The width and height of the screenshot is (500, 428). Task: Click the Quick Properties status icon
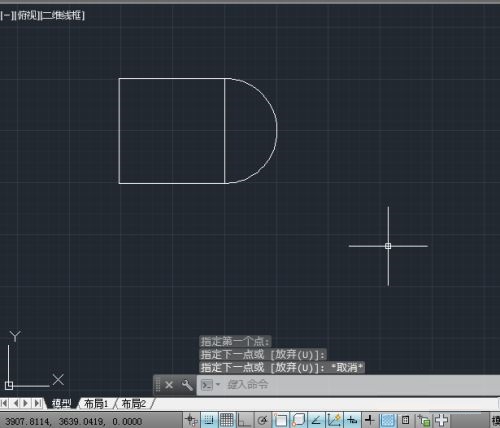coord(405,420)
